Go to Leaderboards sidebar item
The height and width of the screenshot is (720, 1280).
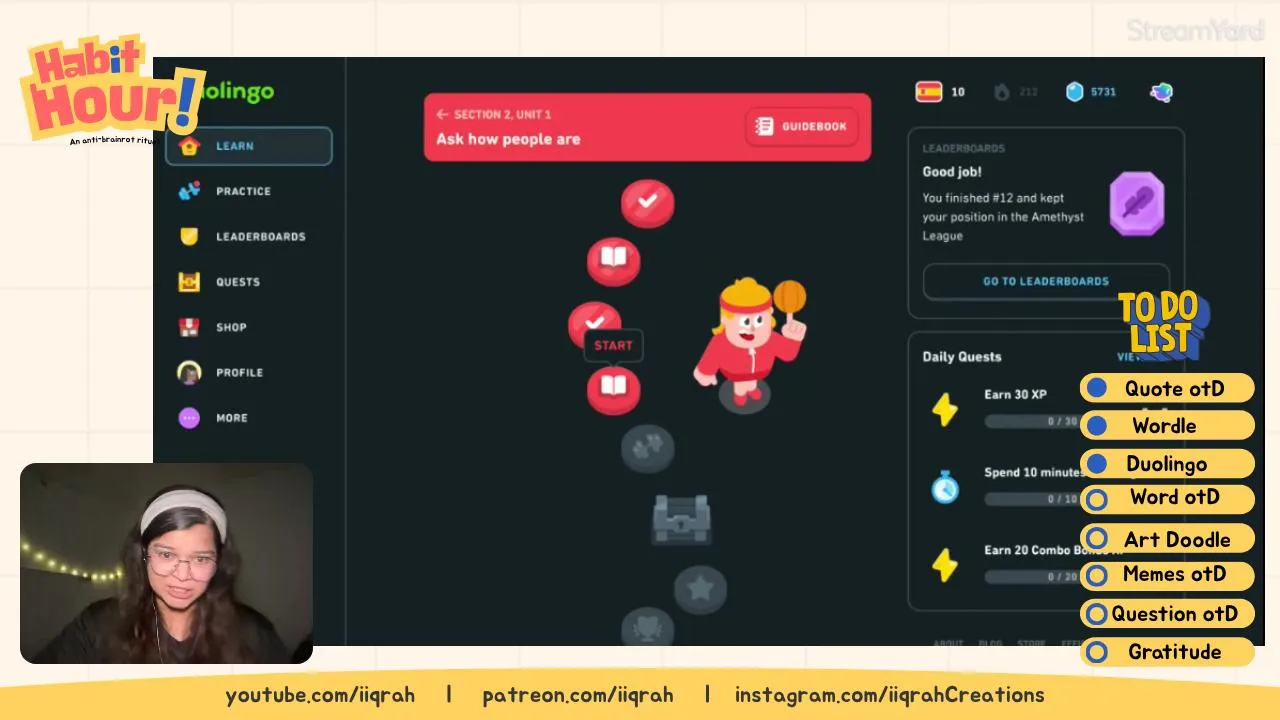point(249,236)
